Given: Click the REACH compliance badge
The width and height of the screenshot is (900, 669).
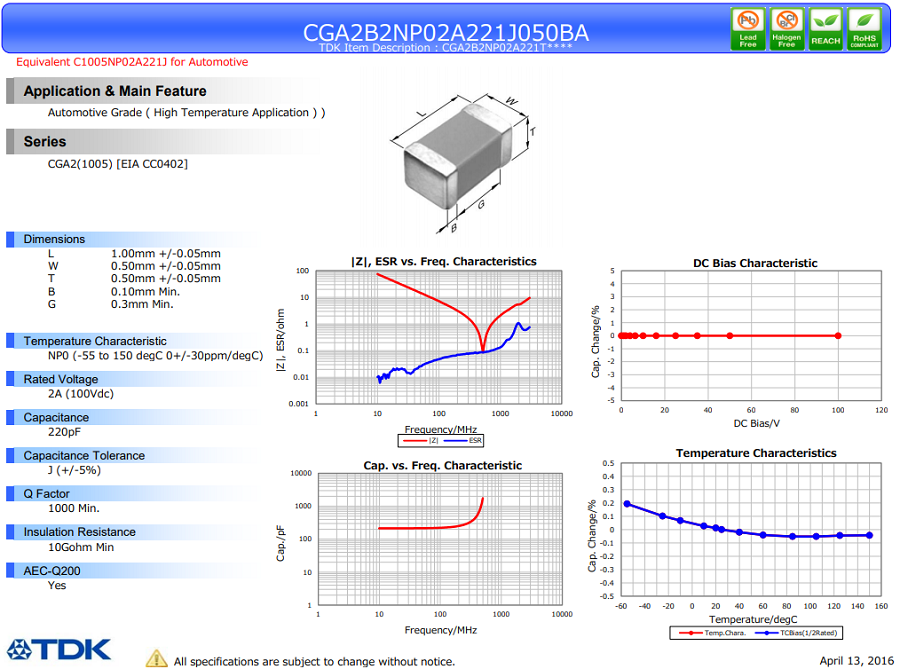Looking at the screenshot, I should coord(825,29).
